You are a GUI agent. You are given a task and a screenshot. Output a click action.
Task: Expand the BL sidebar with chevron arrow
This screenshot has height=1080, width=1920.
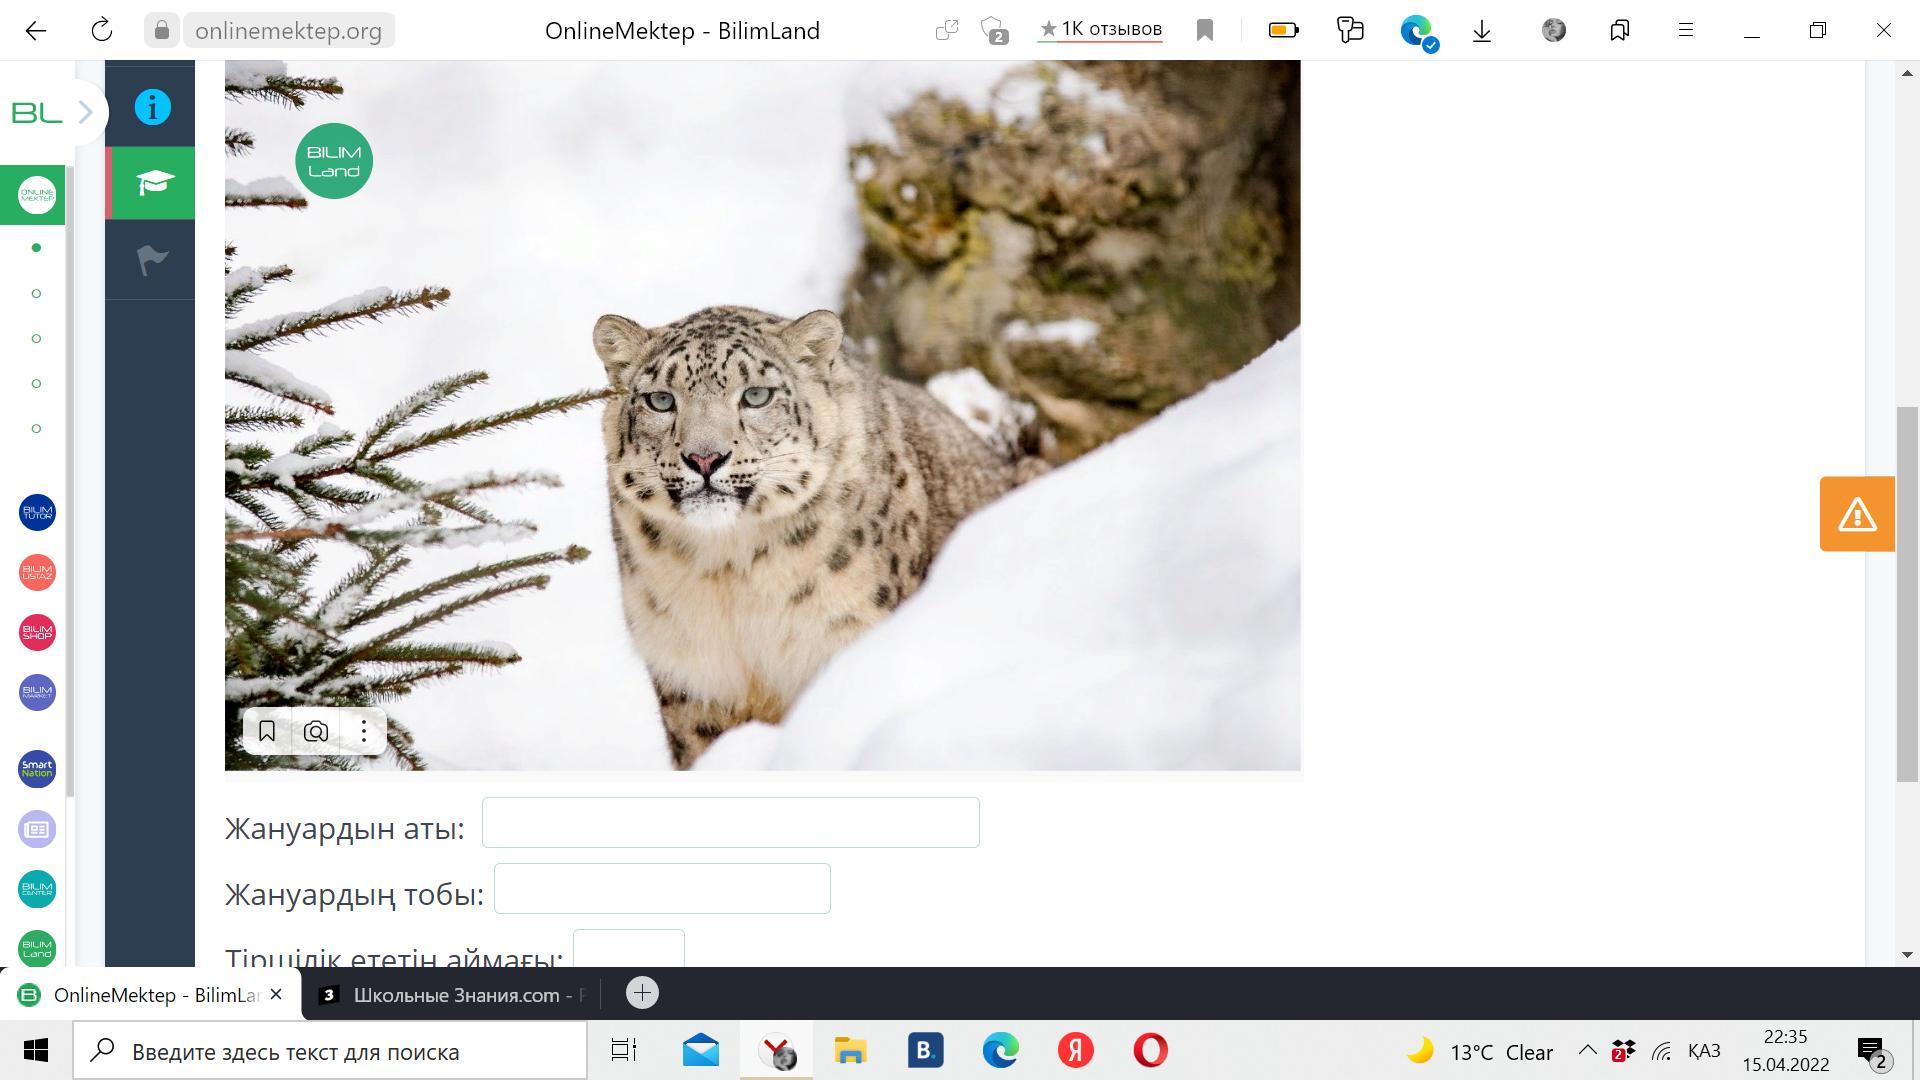(x=85, y=112)
